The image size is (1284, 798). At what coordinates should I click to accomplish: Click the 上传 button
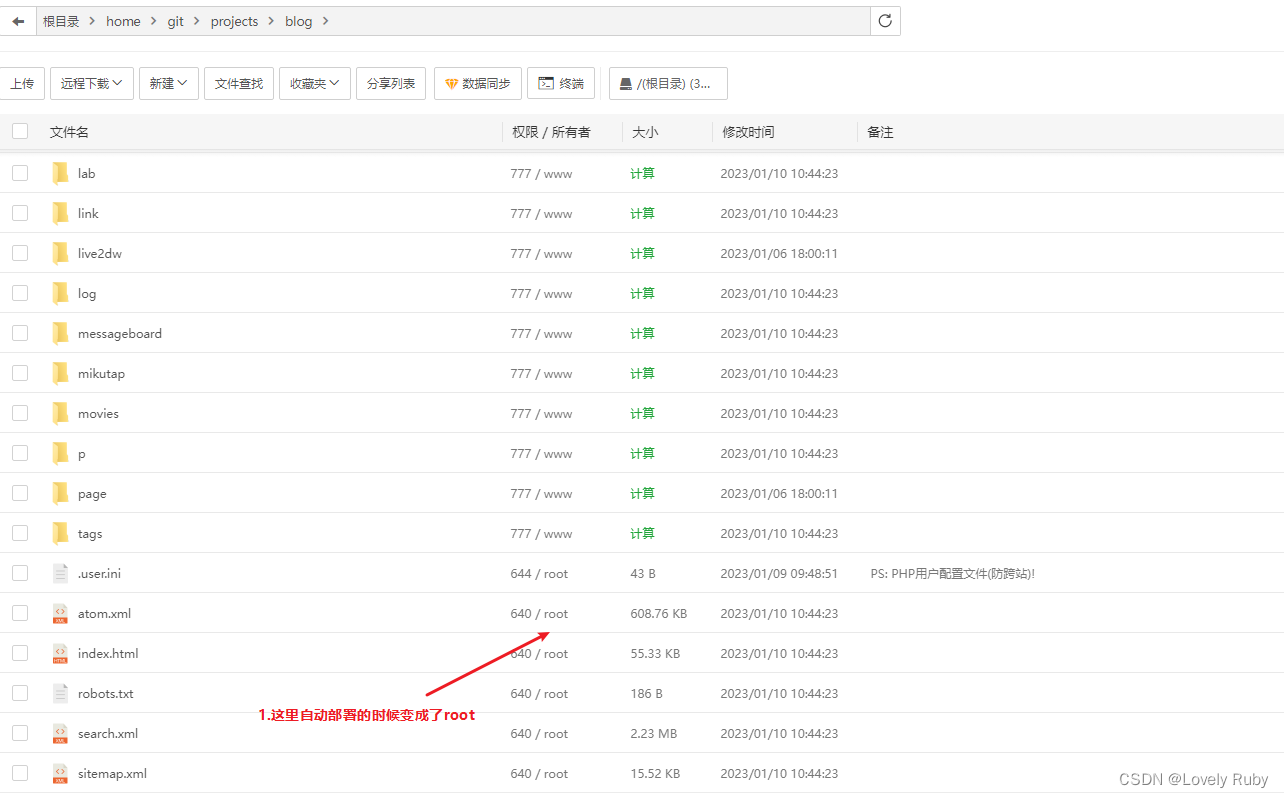pyautogui.click(x=22, y=84)
